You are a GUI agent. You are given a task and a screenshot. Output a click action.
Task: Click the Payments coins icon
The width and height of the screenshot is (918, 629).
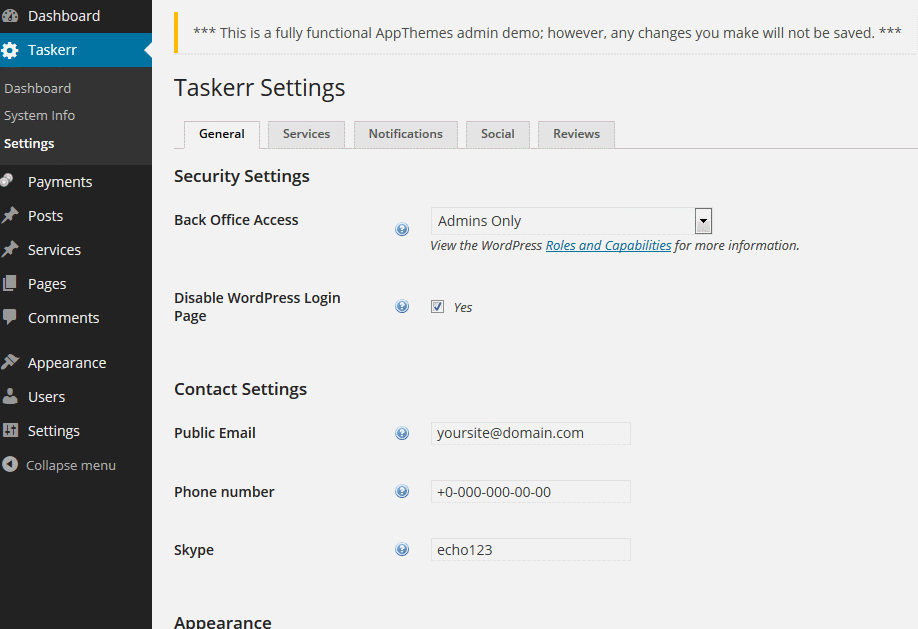8,180
